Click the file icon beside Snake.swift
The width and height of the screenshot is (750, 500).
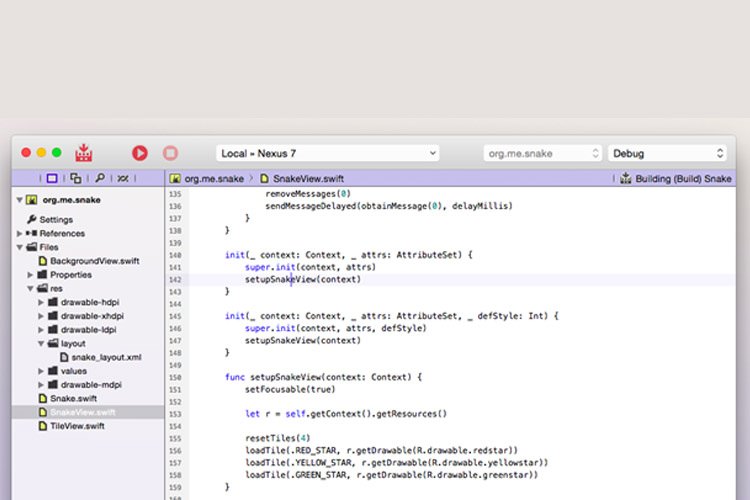(43, 399)
